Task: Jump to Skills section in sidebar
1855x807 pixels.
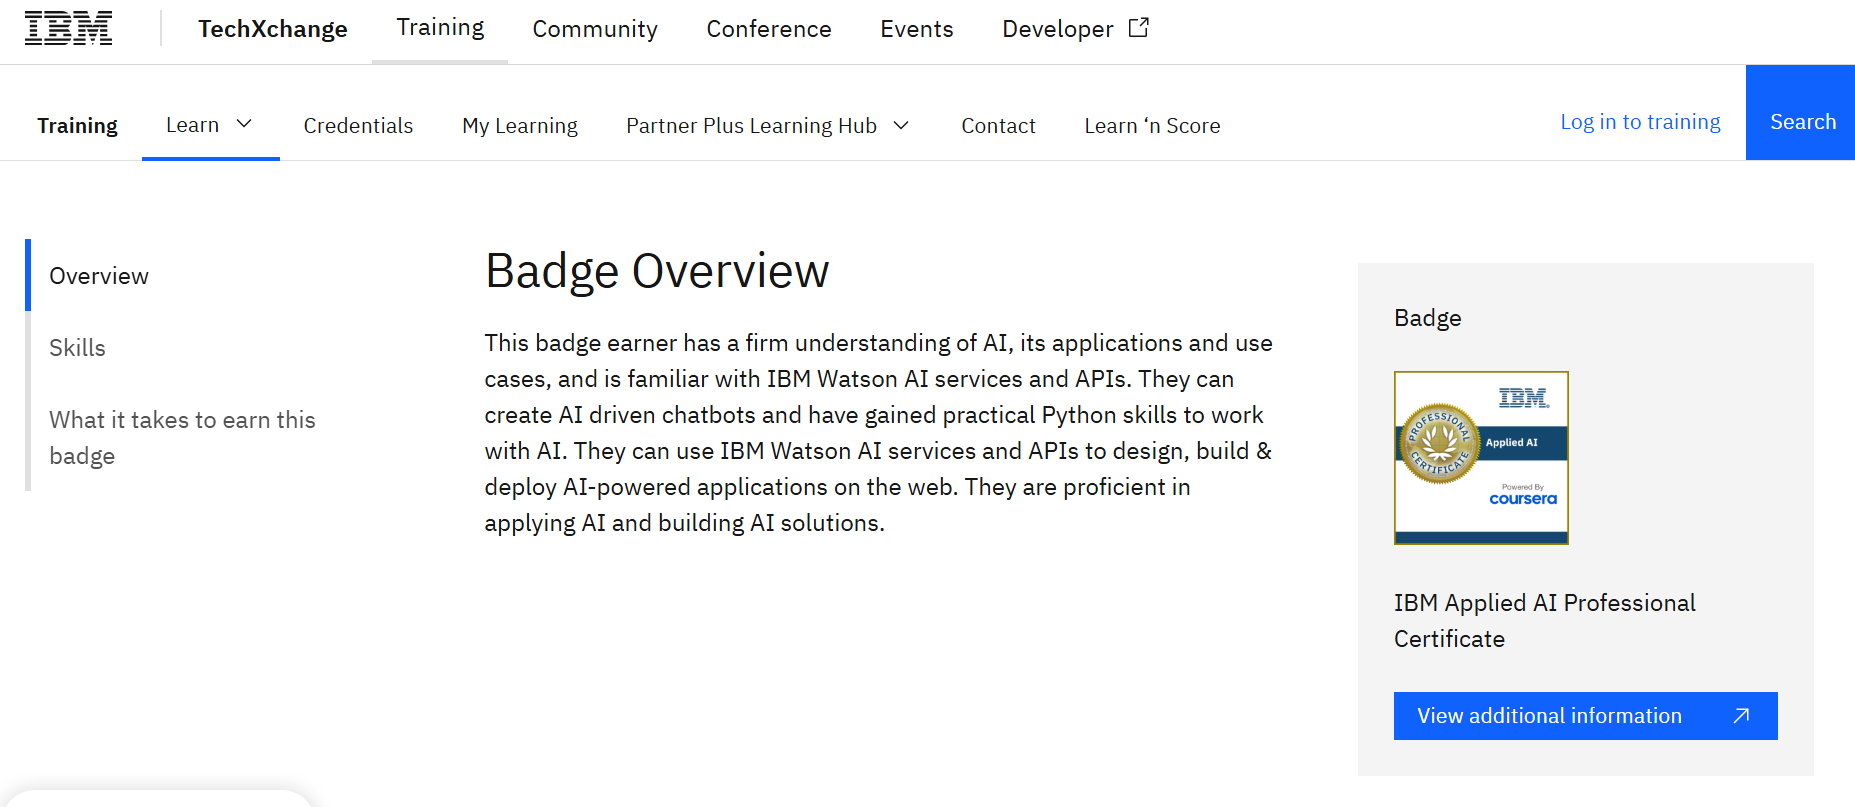Action: point(77,348)
